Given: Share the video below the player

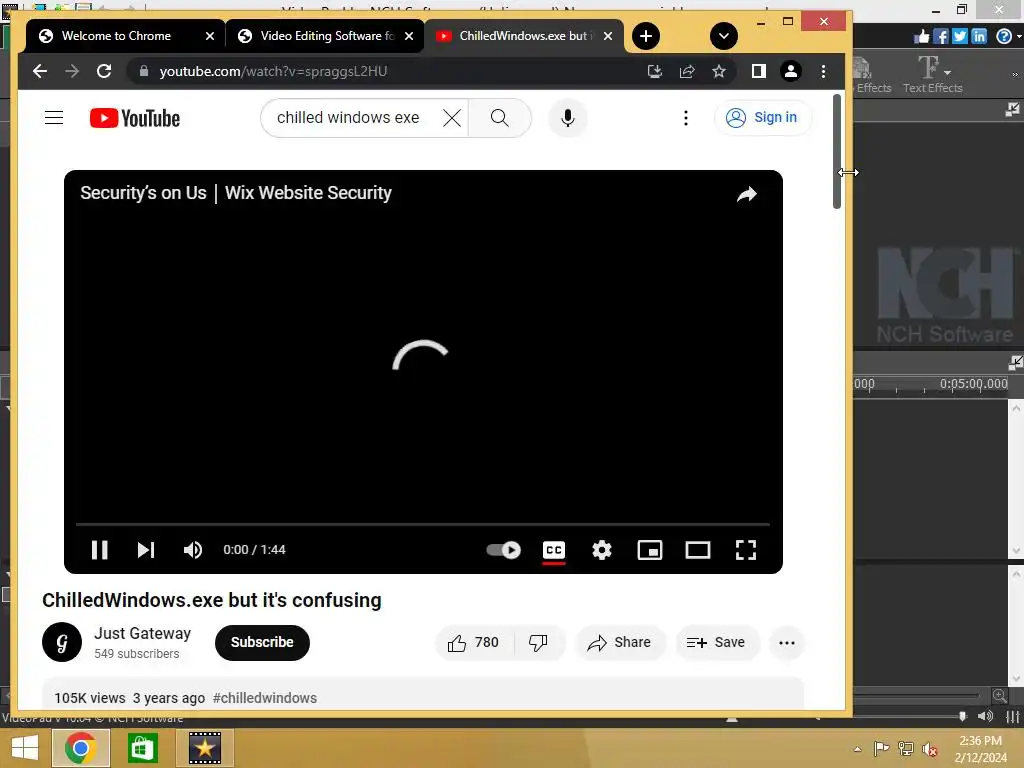Looking at the screenshot, I should pos(619,643).
